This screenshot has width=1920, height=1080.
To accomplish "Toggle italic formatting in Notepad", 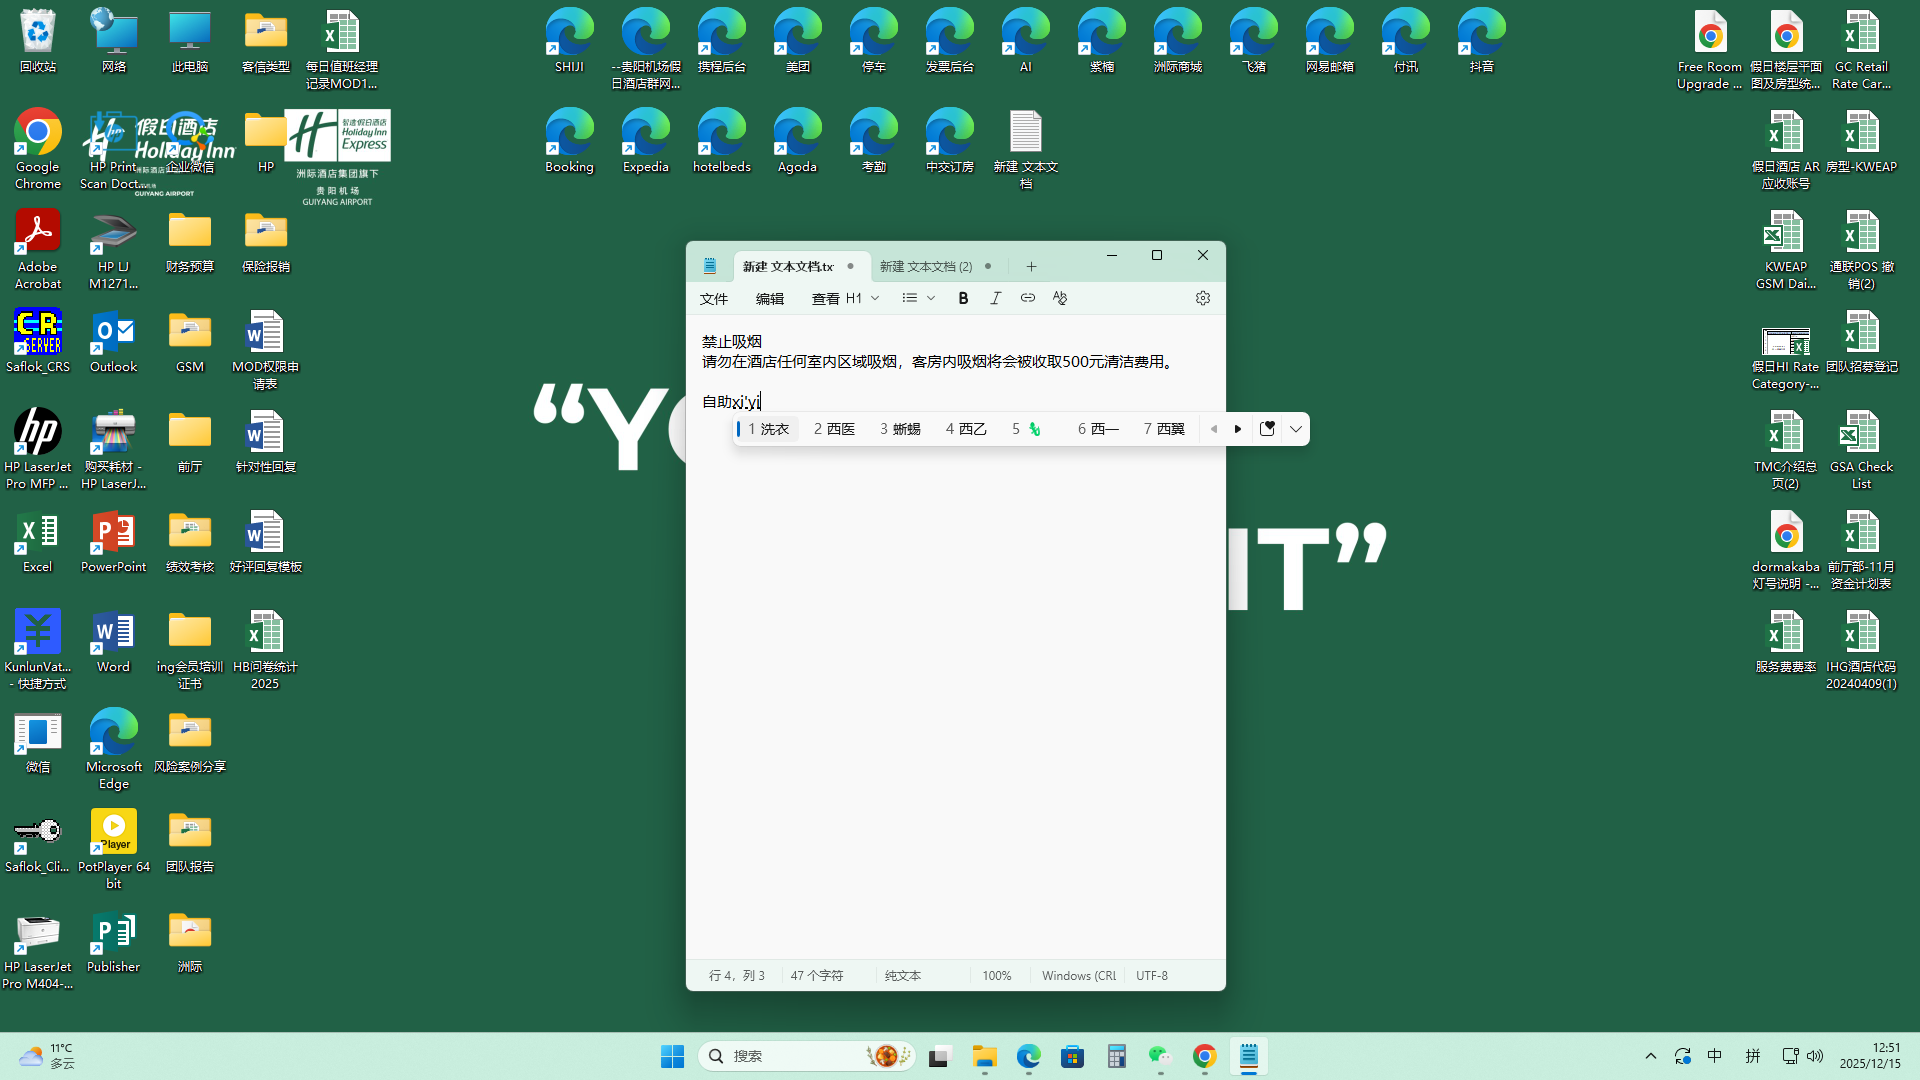I will coord(995,298).
